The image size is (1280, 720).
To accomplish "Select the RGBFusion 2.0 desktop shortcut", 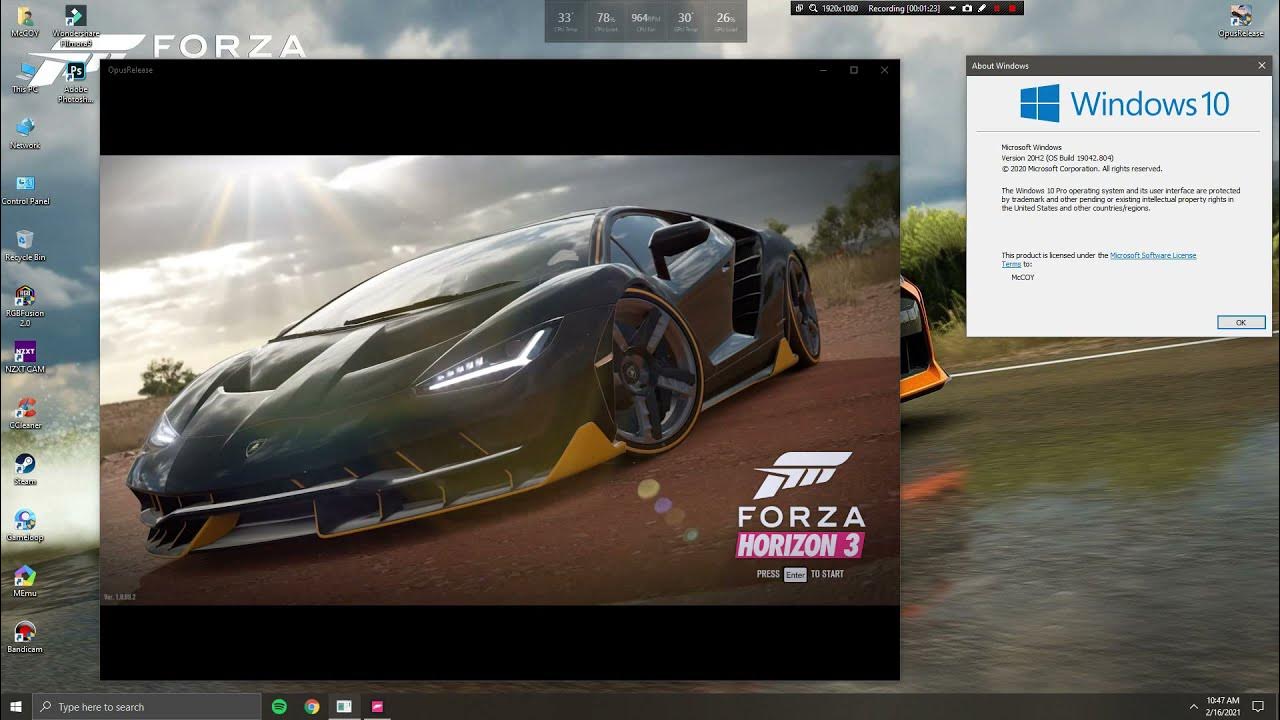I will [x=25, y=306].
